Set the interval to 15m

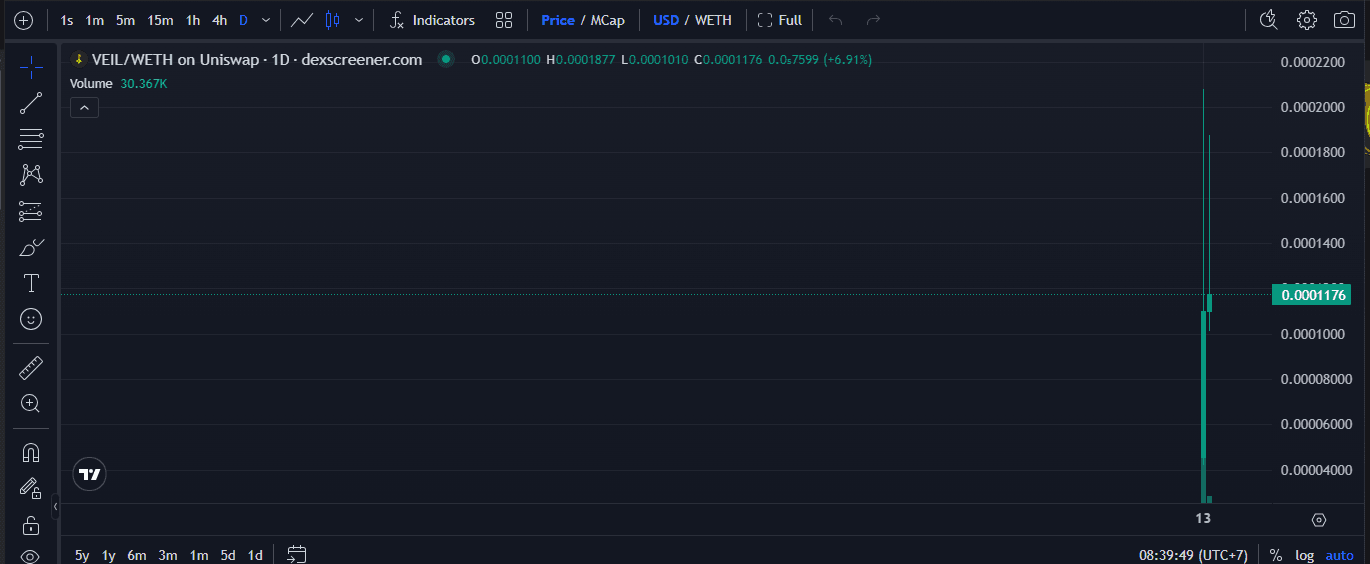coord(160,20)
